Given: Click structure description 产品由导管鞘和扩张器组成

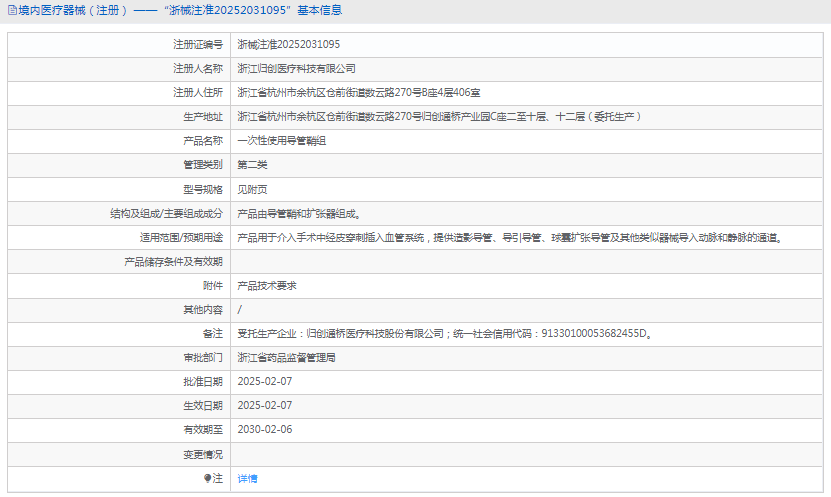Looking at the screenshot, I should [x=300, y=214].
